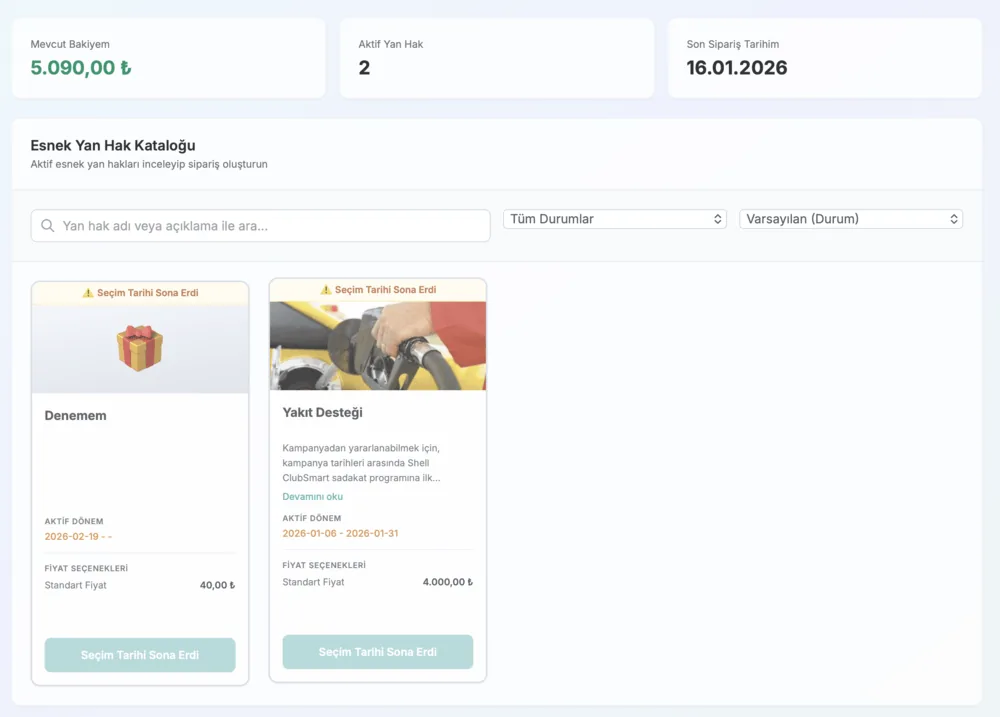Click the 40,00 ₺ standard price
Screen dimensions: 1000x717
217,585
